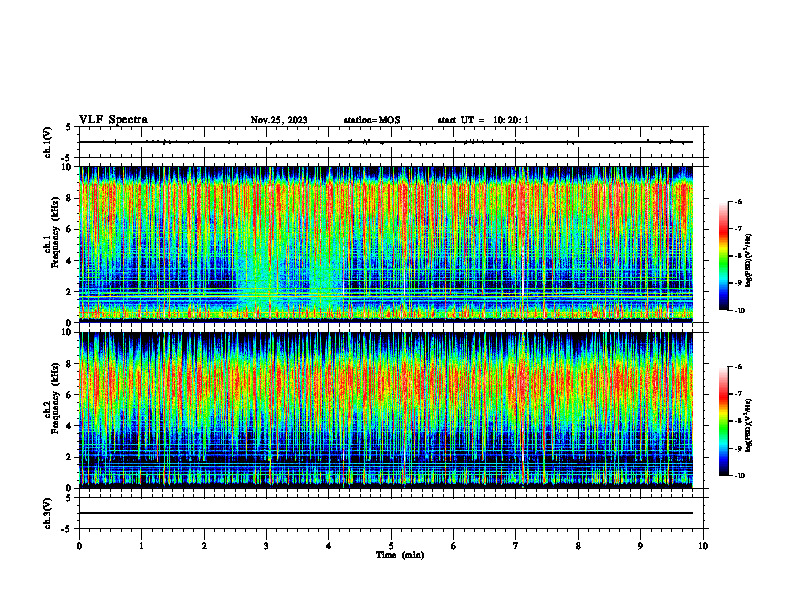Image resolution: width=792 pixels, height=612 pixels.
Task: Select the "ch.3(V)" axis label at bottom
Action: pos(48,513)
